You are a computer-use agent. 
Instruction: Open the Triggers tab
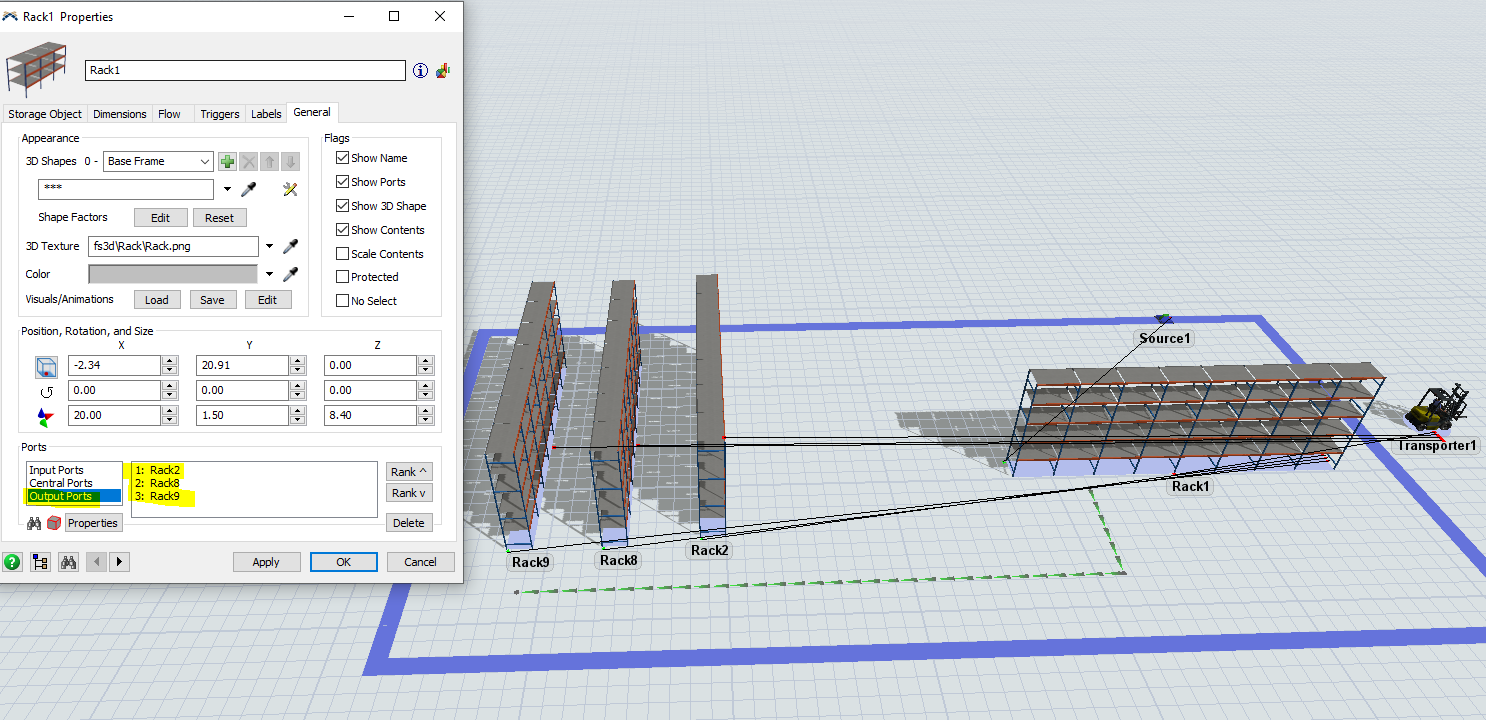[219, 114]
